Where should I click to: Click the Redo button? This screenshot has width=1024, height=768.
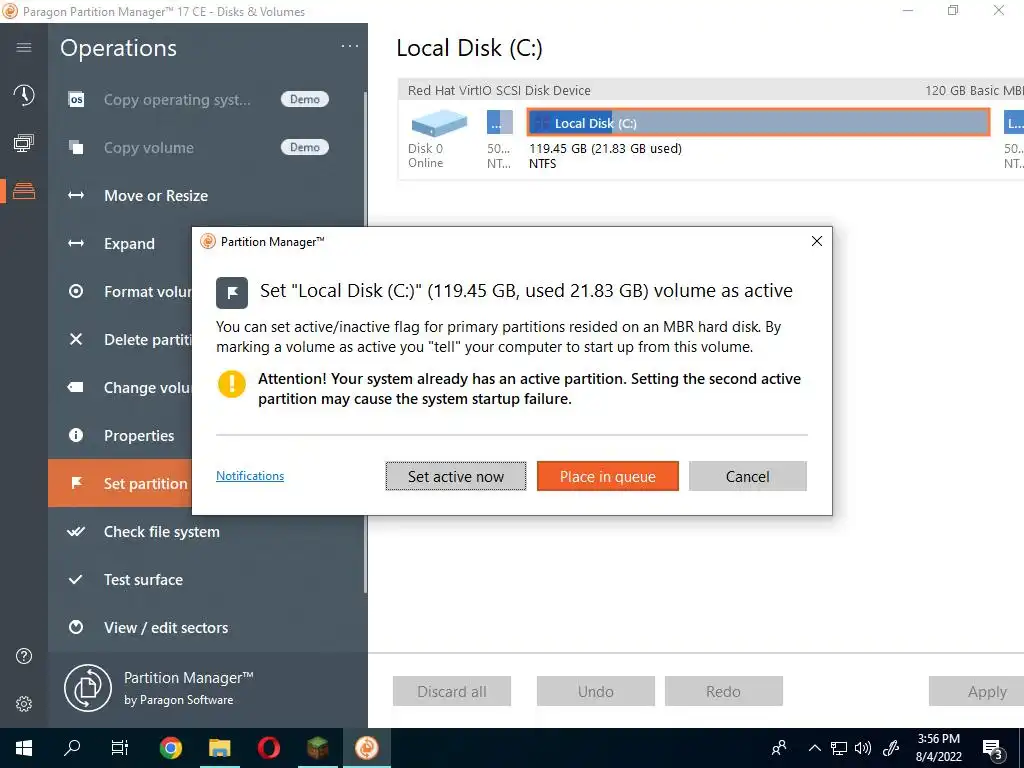pyautogui.click(x=724, y=691)
